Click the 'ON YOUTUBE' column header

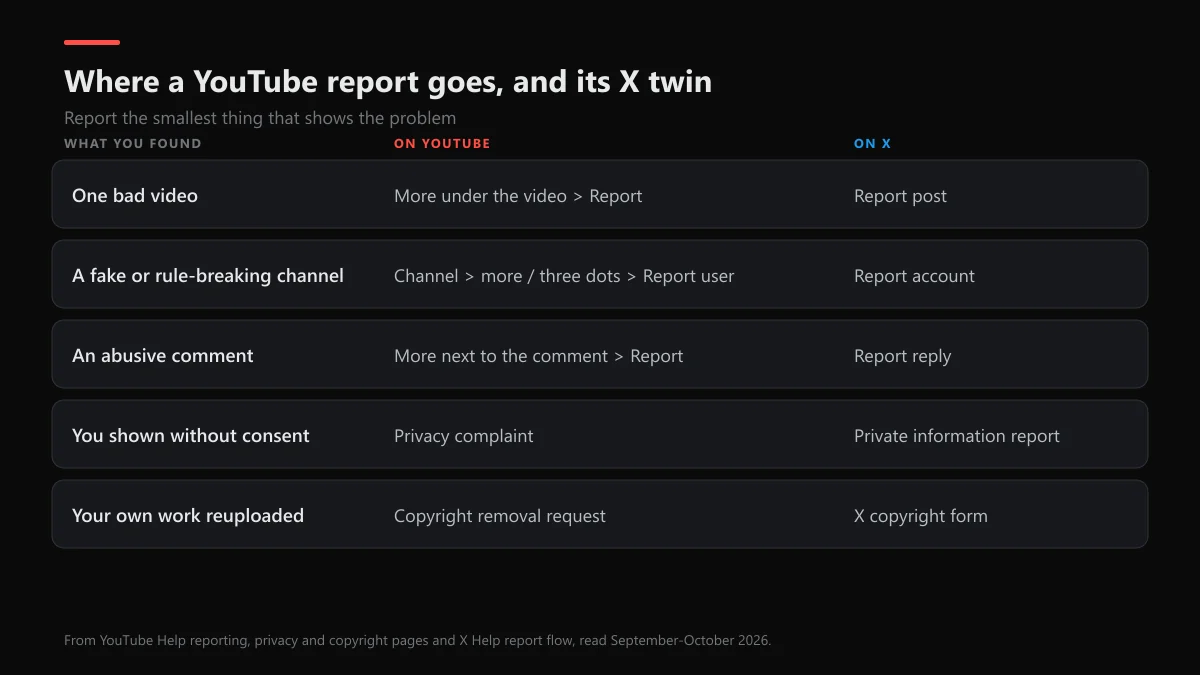click(442, 144)
